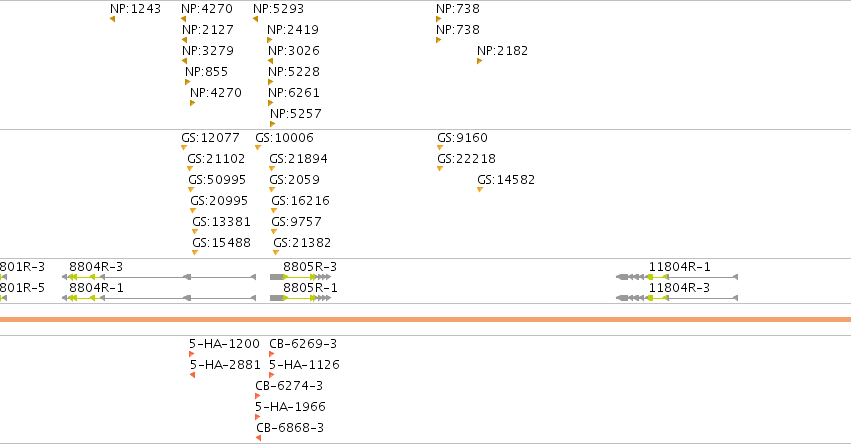
Task: Click the 8804R-3 gene model glyph
Action: 159,277
